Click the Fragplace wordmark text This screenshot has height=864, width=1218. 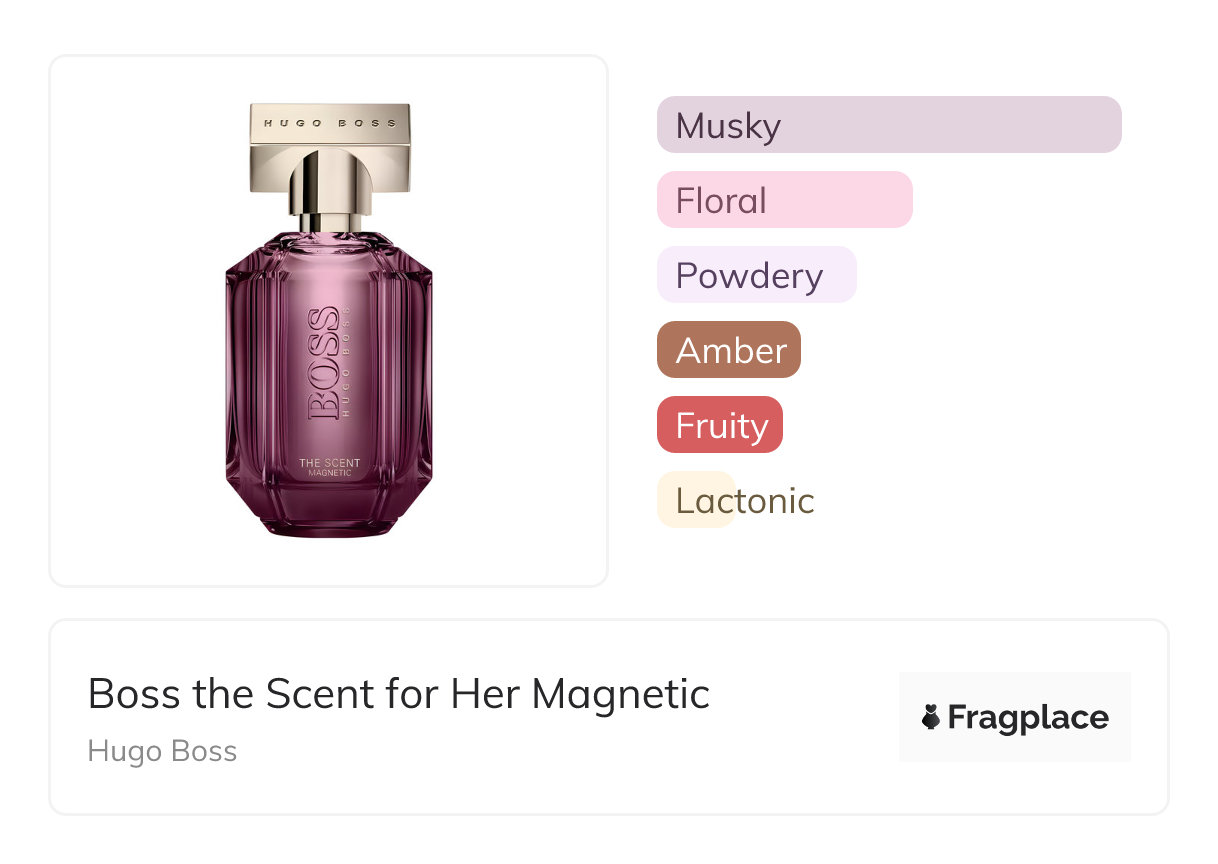click(1028, 717)
